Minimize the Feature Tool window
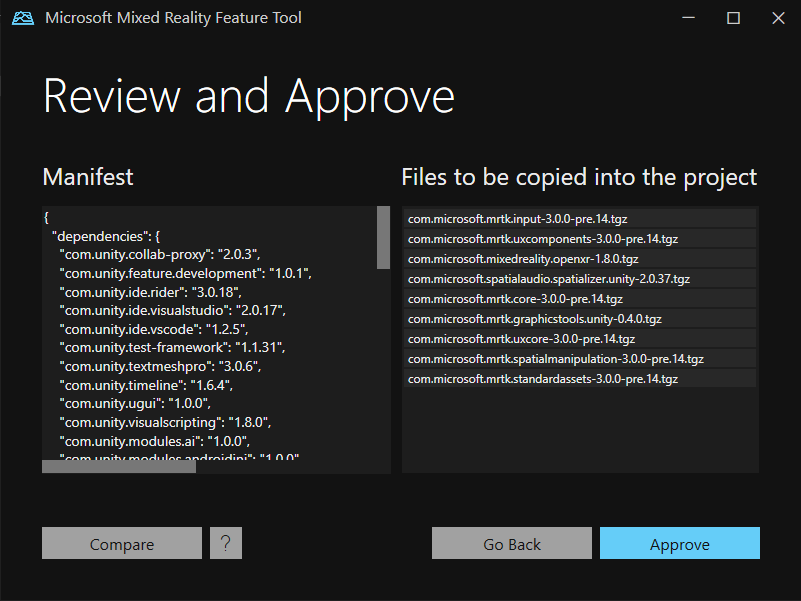 689,18
